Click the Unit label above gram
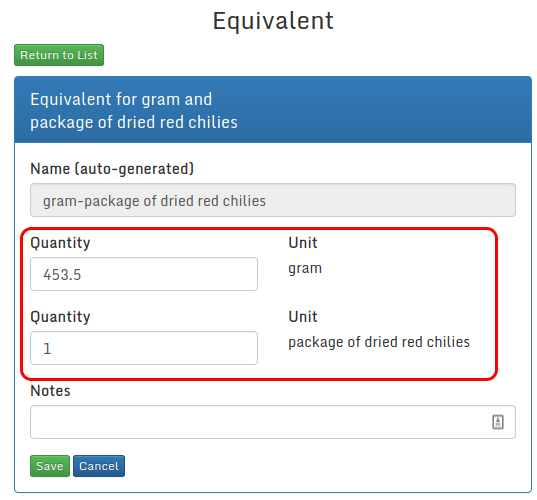Viewport: 537px width, 500px height. (303, 243)
